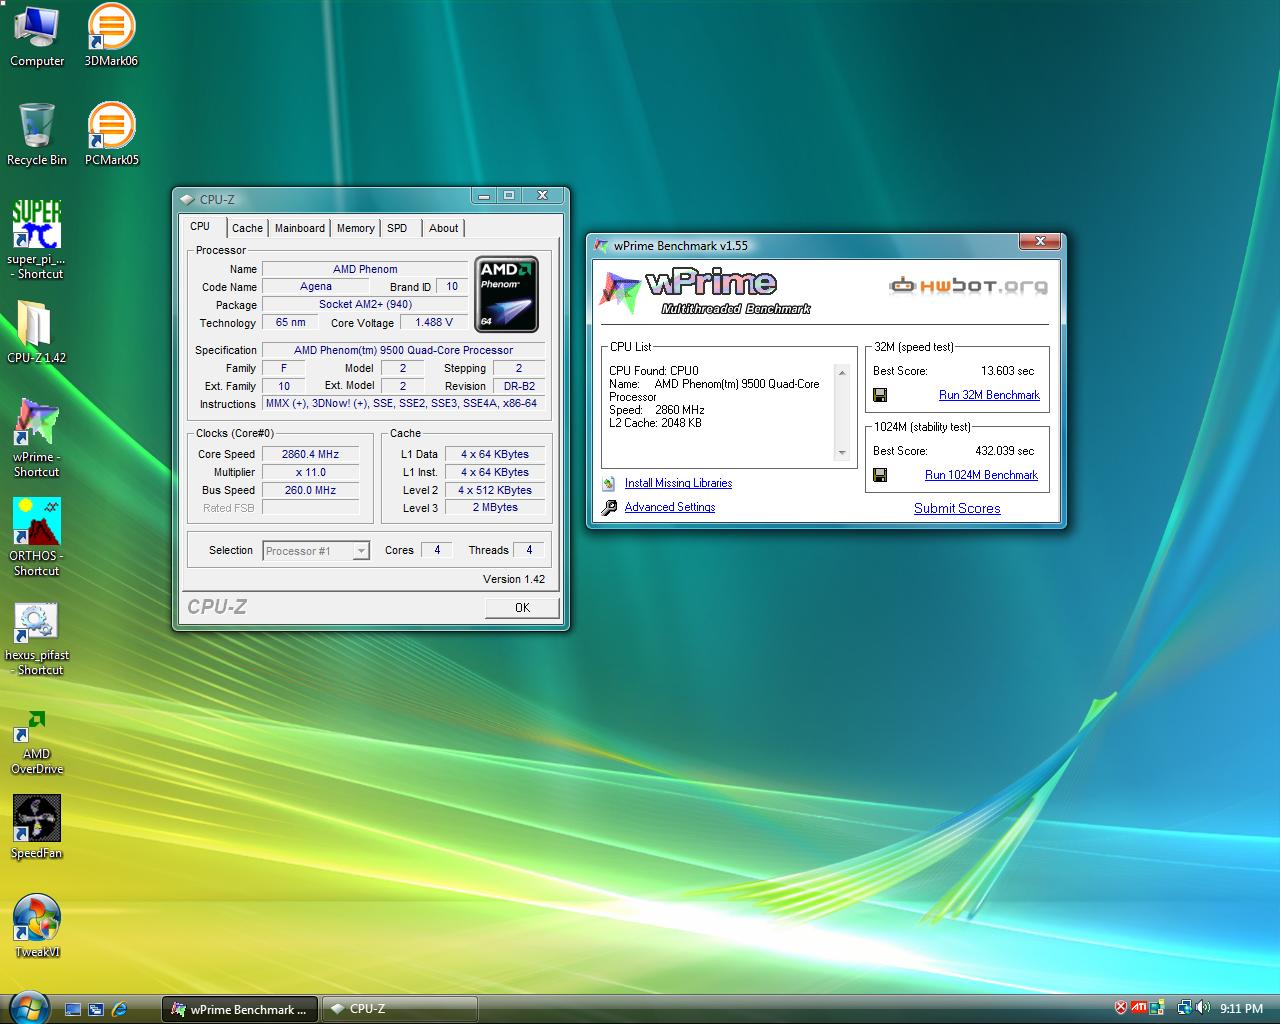The height and width of the screenshot is (1024, 1280).
Task: Open the Computer desktop icon
Action: click(x=37, y=36)
